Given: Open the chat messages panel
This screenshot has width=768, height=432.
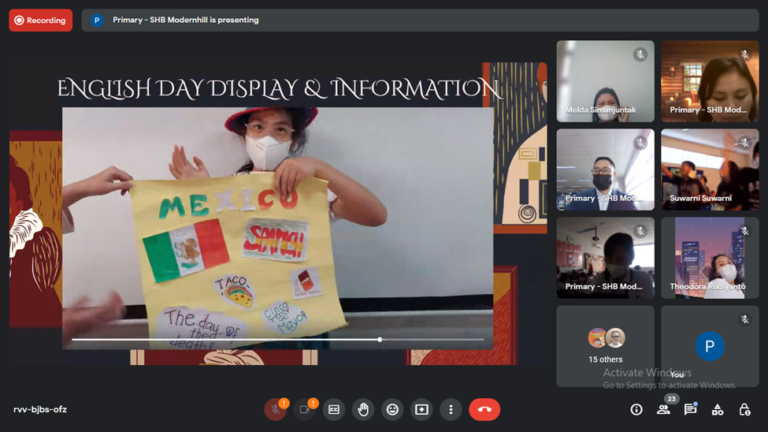Looking at the screenshot, I should point(690,410).
